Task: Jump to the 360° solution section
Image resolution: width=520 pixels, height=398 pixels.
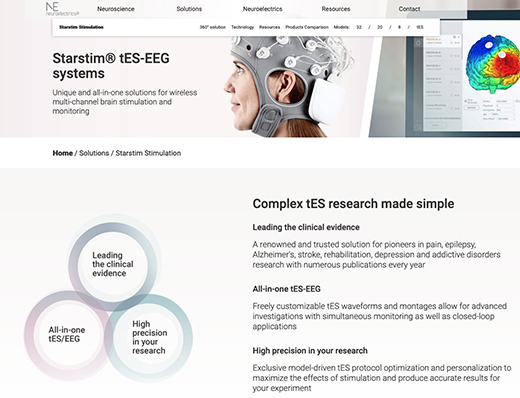Action: pos(213,27)
